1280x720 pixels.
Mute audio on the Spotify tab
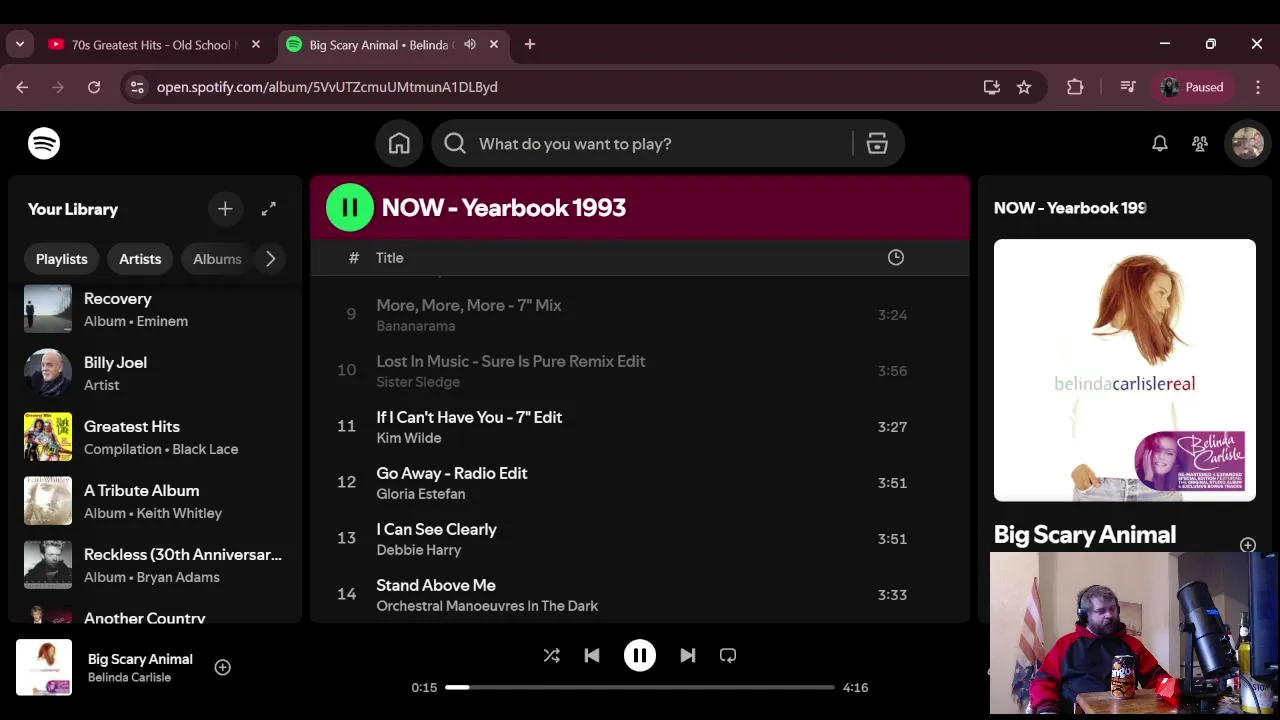470,45
